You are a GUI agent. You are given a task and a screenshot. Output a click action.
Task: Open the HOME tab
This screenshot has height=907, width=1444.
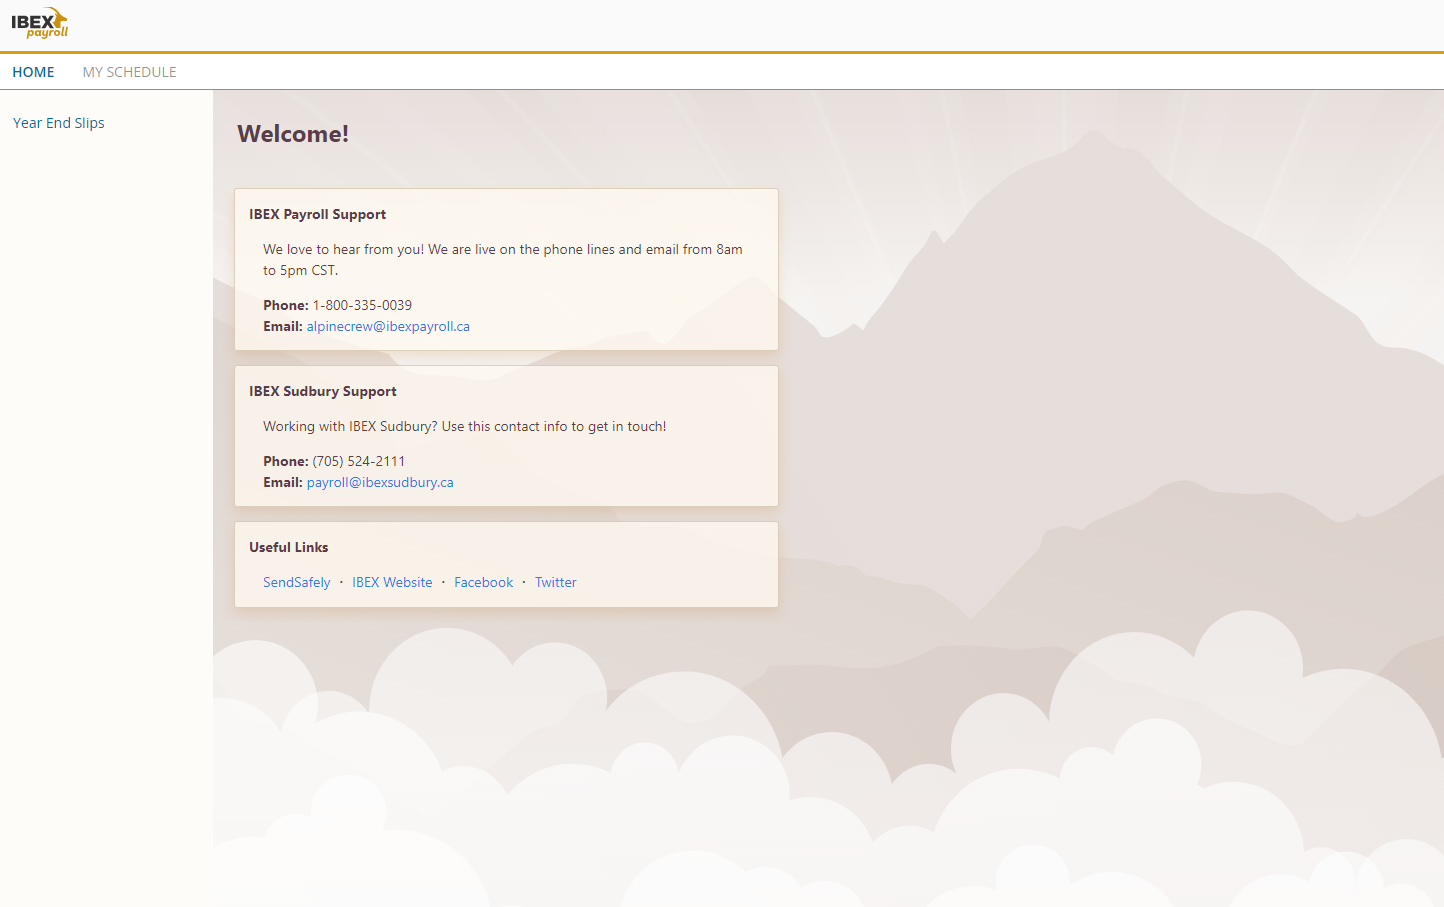33,72
